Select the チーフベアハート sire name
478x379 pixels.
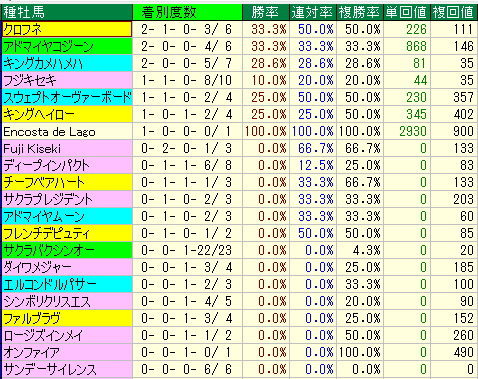click(x=44, y=182)
